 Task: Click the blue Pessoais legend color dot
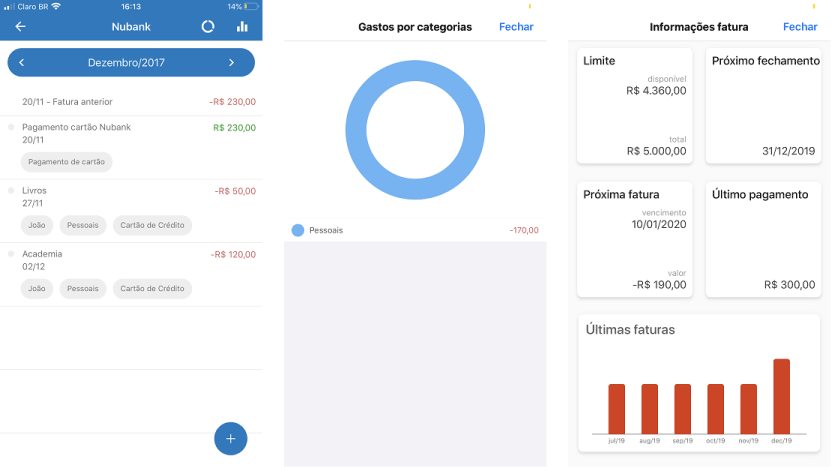[298, 230]
